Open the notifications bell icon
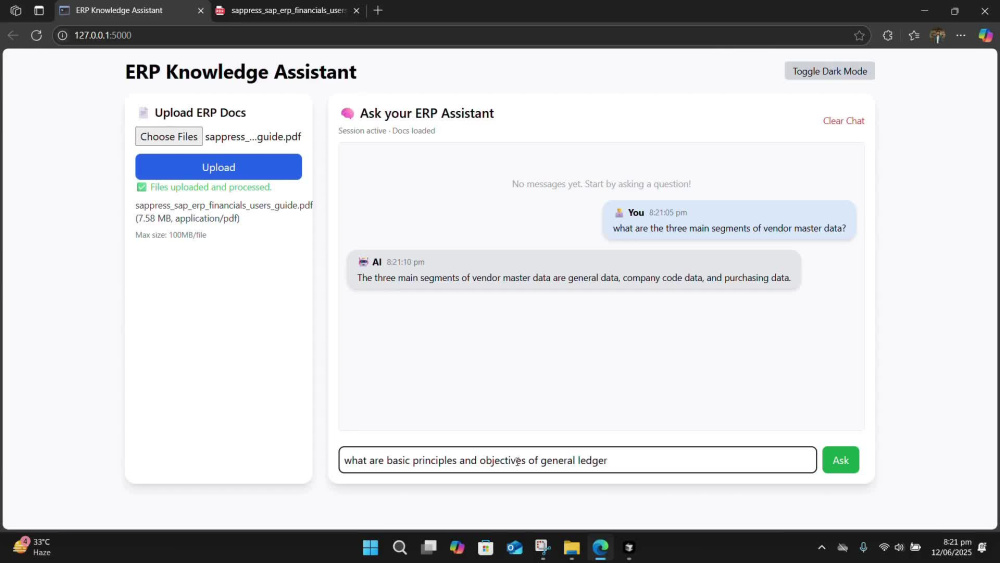 point(982,547)
